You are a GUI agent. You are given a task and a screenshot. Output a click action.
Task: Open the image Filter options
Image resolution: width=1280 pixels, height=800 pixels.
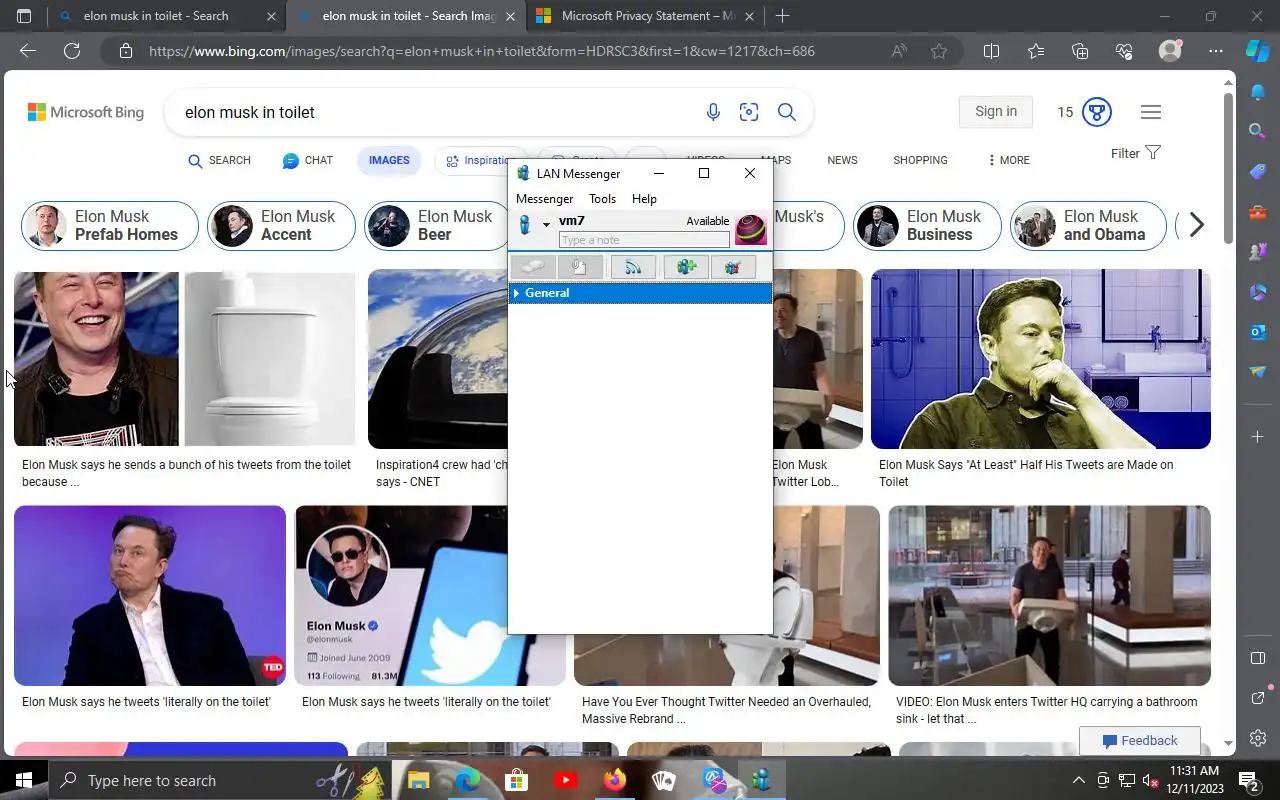1135,153
